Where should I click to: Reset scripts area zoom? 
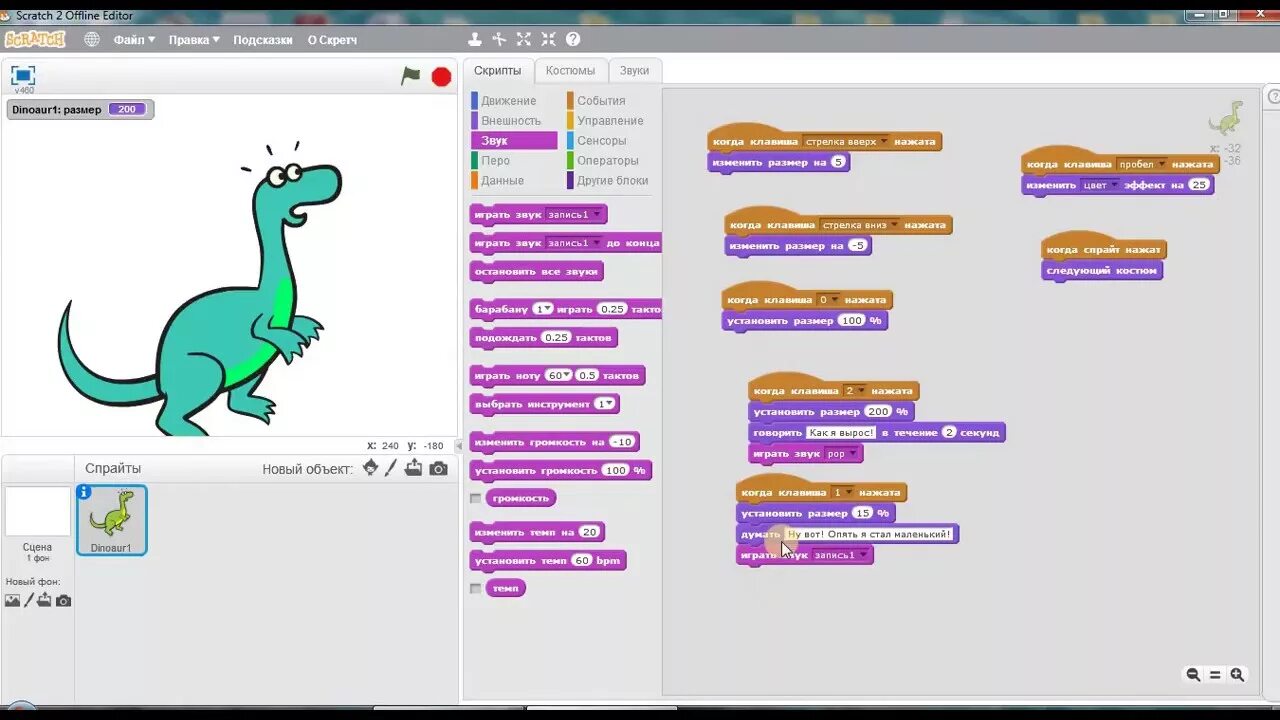click(1215, 675)
